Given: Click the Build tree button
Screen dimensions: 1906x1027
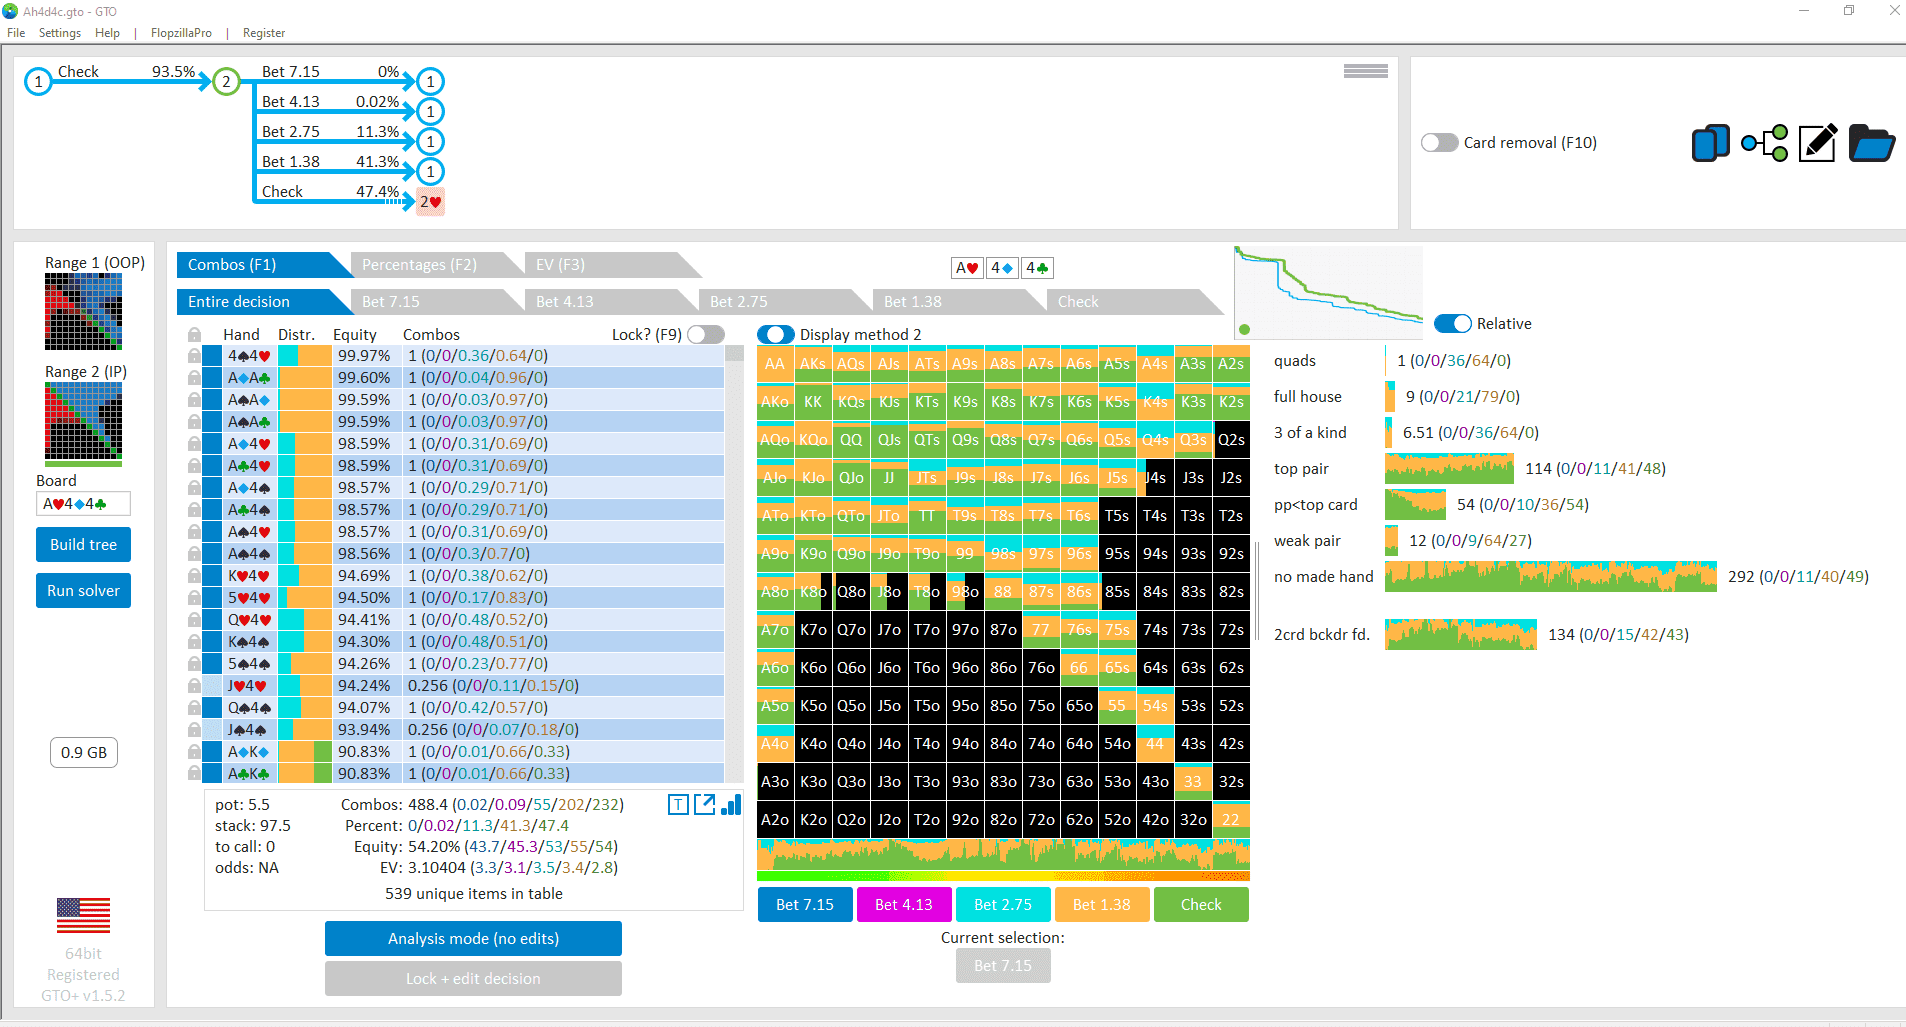Looking at the screenshot, I should pyautogui.click(x=83, y=545).
